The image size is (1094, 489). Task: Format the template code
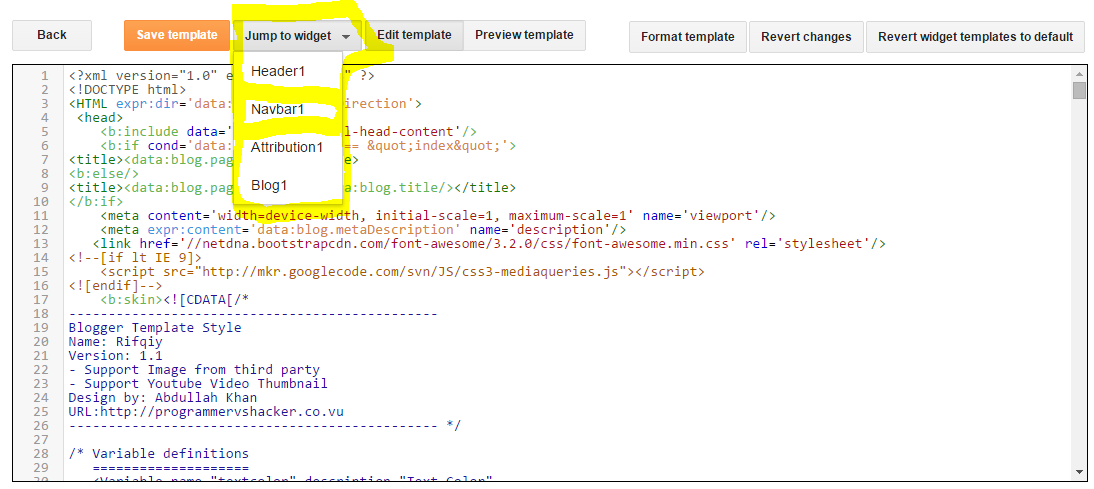coord(687,37)
